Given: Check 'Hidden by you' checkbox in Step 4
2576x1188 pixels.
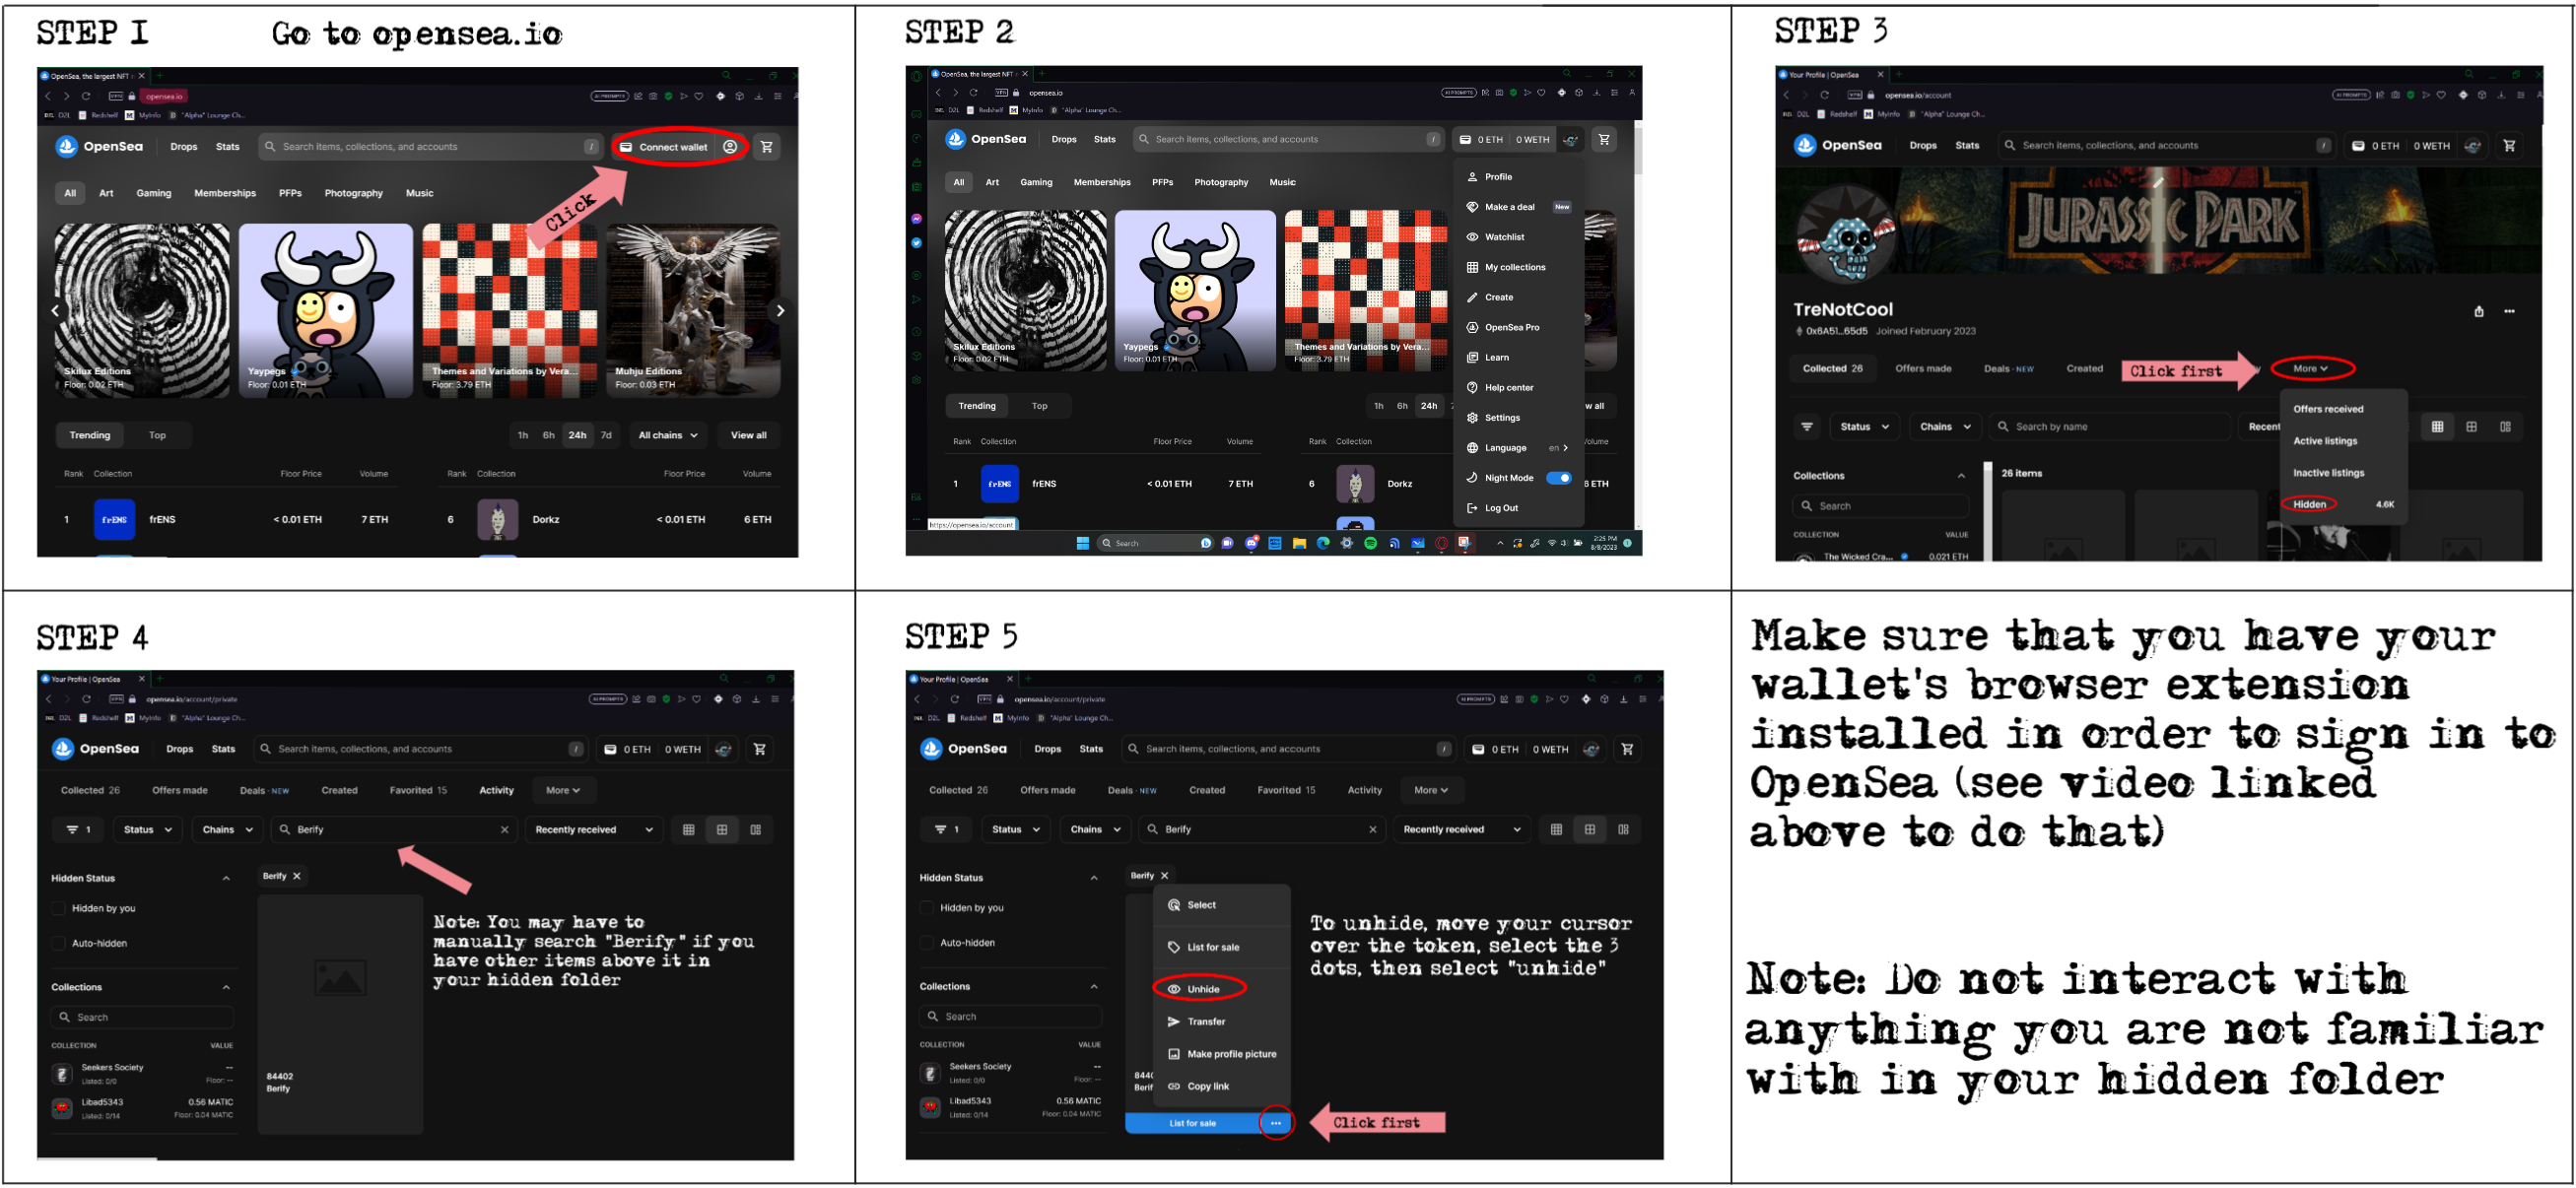Looking at the screenshot, I should coord(59,909).
